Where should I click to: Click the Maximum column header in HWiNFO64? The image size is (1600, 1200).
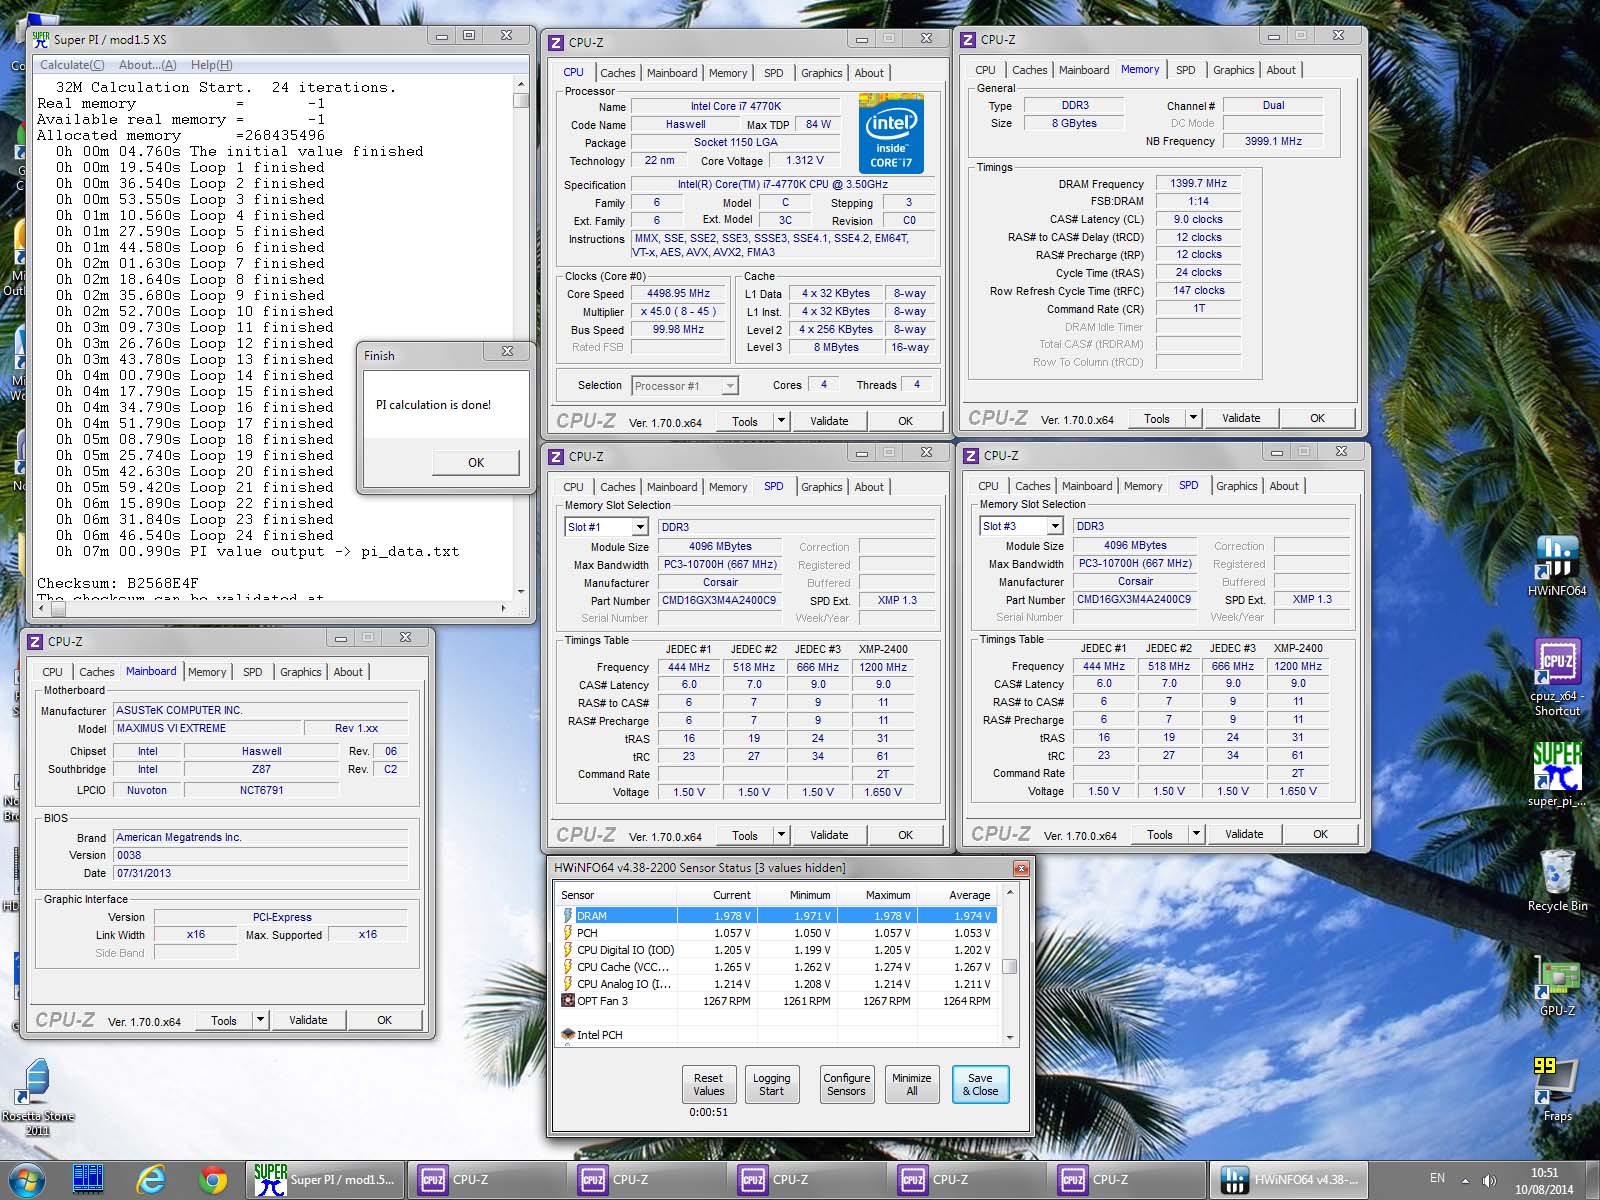876,895
